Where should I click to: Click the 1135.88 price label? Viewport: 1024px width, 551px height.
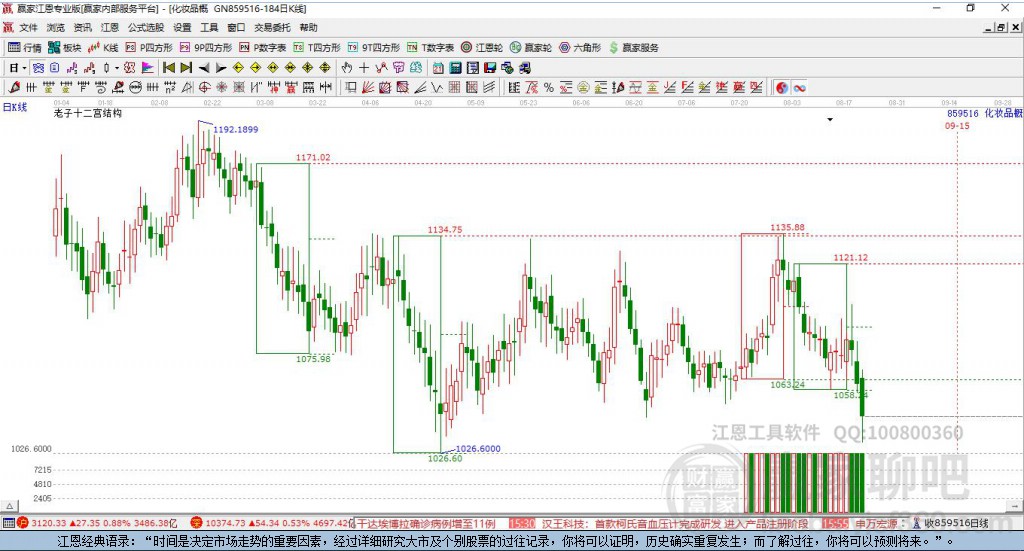point(788,227)
